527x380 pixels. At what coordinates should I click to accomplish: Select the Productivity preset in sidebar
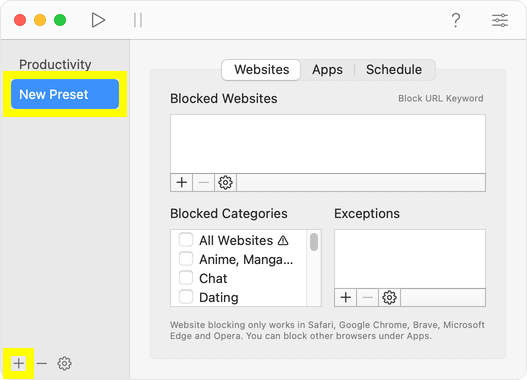[x=55, y=64]
